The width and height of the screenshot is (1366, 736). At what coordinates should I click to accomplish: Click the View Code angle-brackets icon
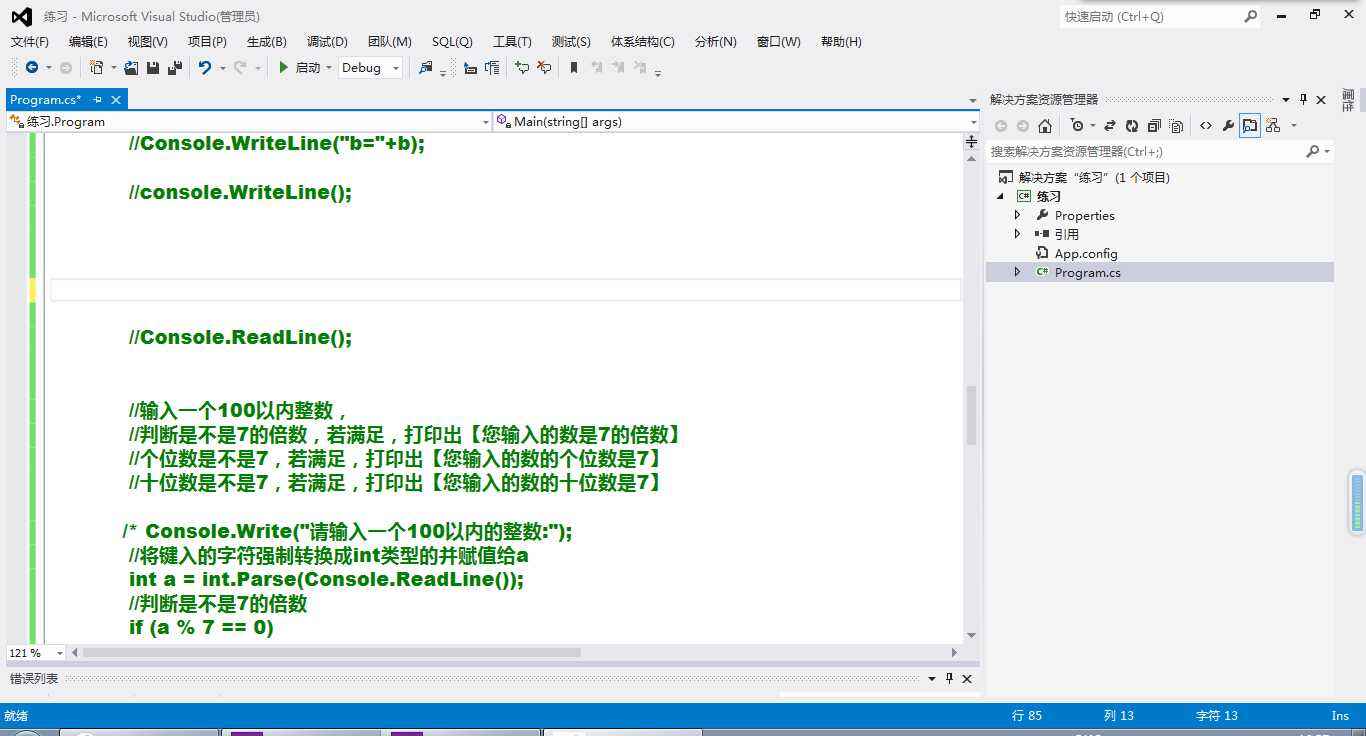(1206, 125)
